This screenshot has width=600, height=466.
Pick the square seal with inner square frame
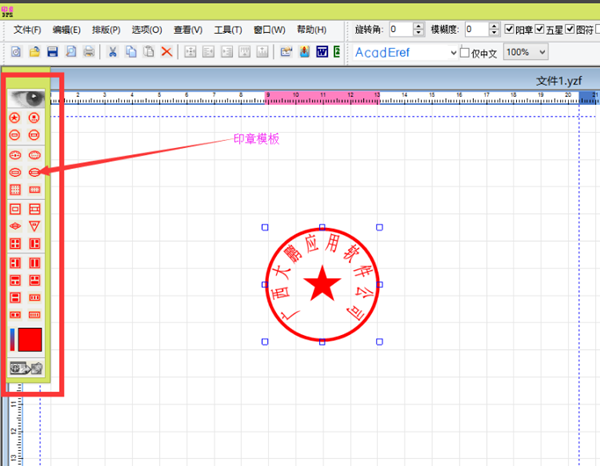[x=15, y=209]
